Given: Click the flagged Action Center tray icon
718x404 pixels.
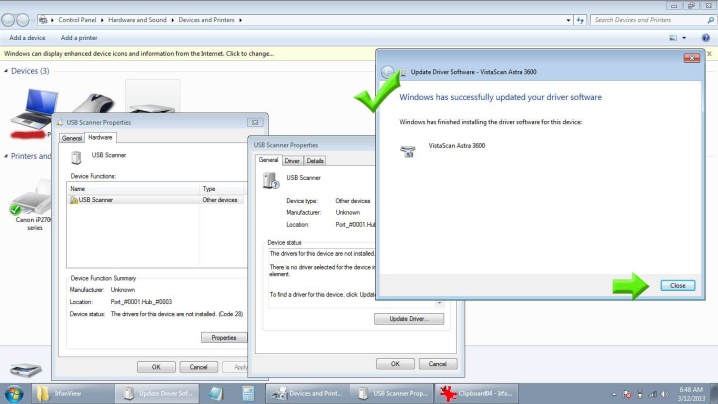Looking at the screenshot, I should (627, 394).
